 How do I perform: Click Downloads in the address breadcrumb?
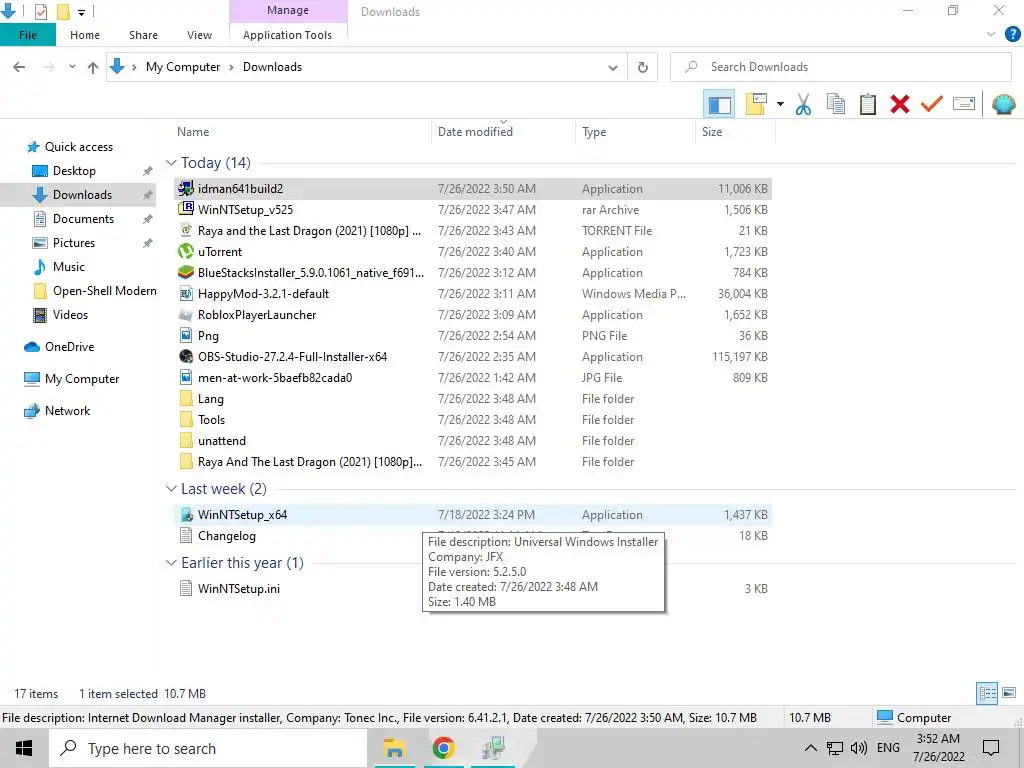click(x=272, y=67)
